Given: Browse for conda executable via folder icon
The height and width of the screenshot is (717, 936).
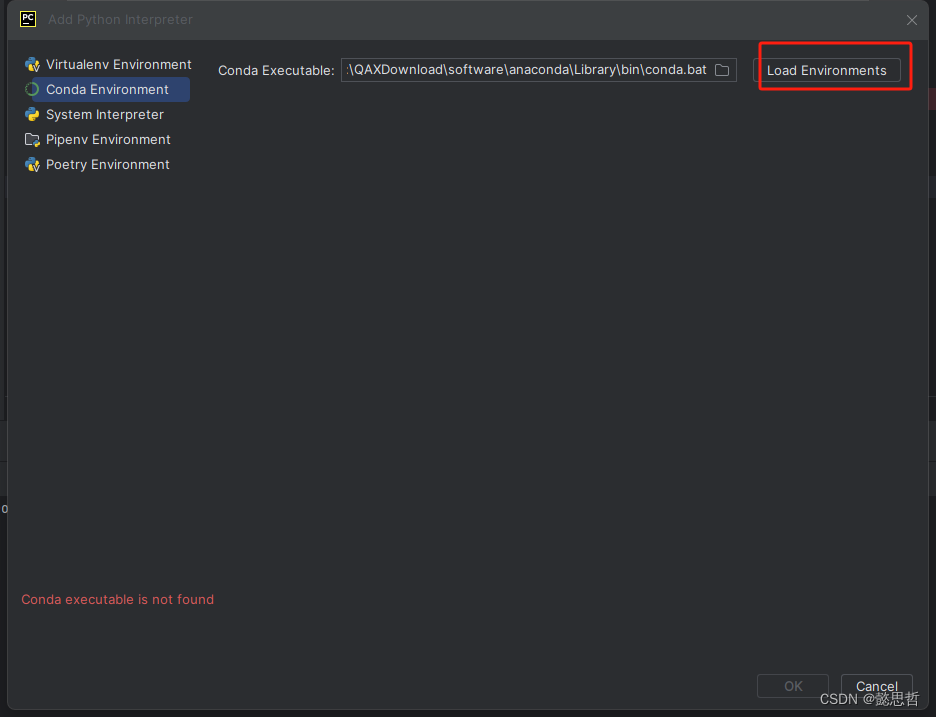Looking at the screenshot, I should [722, 70].
